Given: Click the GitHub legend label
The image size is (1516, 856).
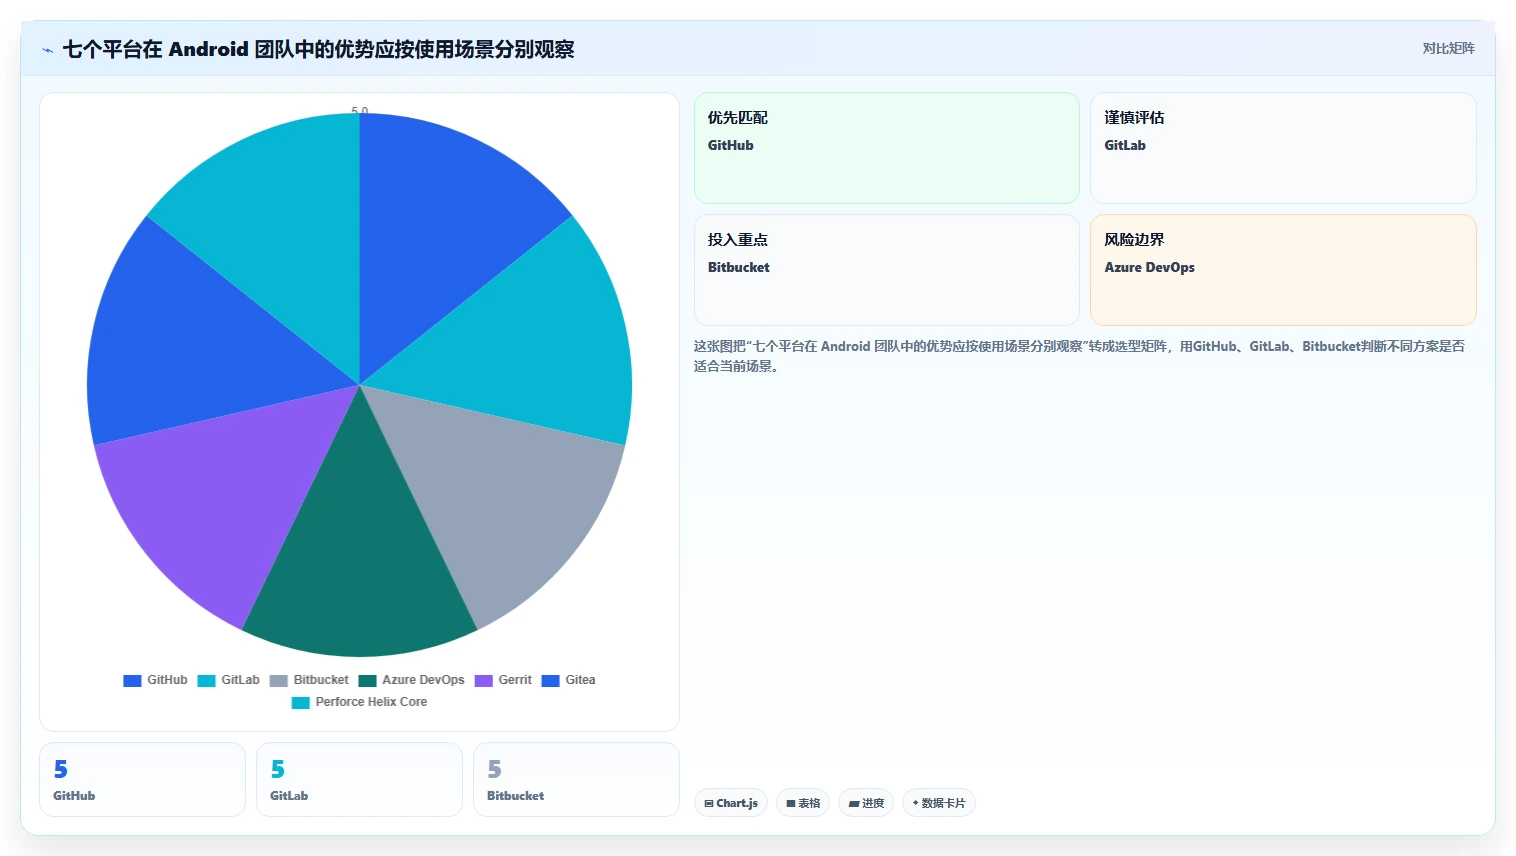Looking at the screenshot, I should pos(167,680).
